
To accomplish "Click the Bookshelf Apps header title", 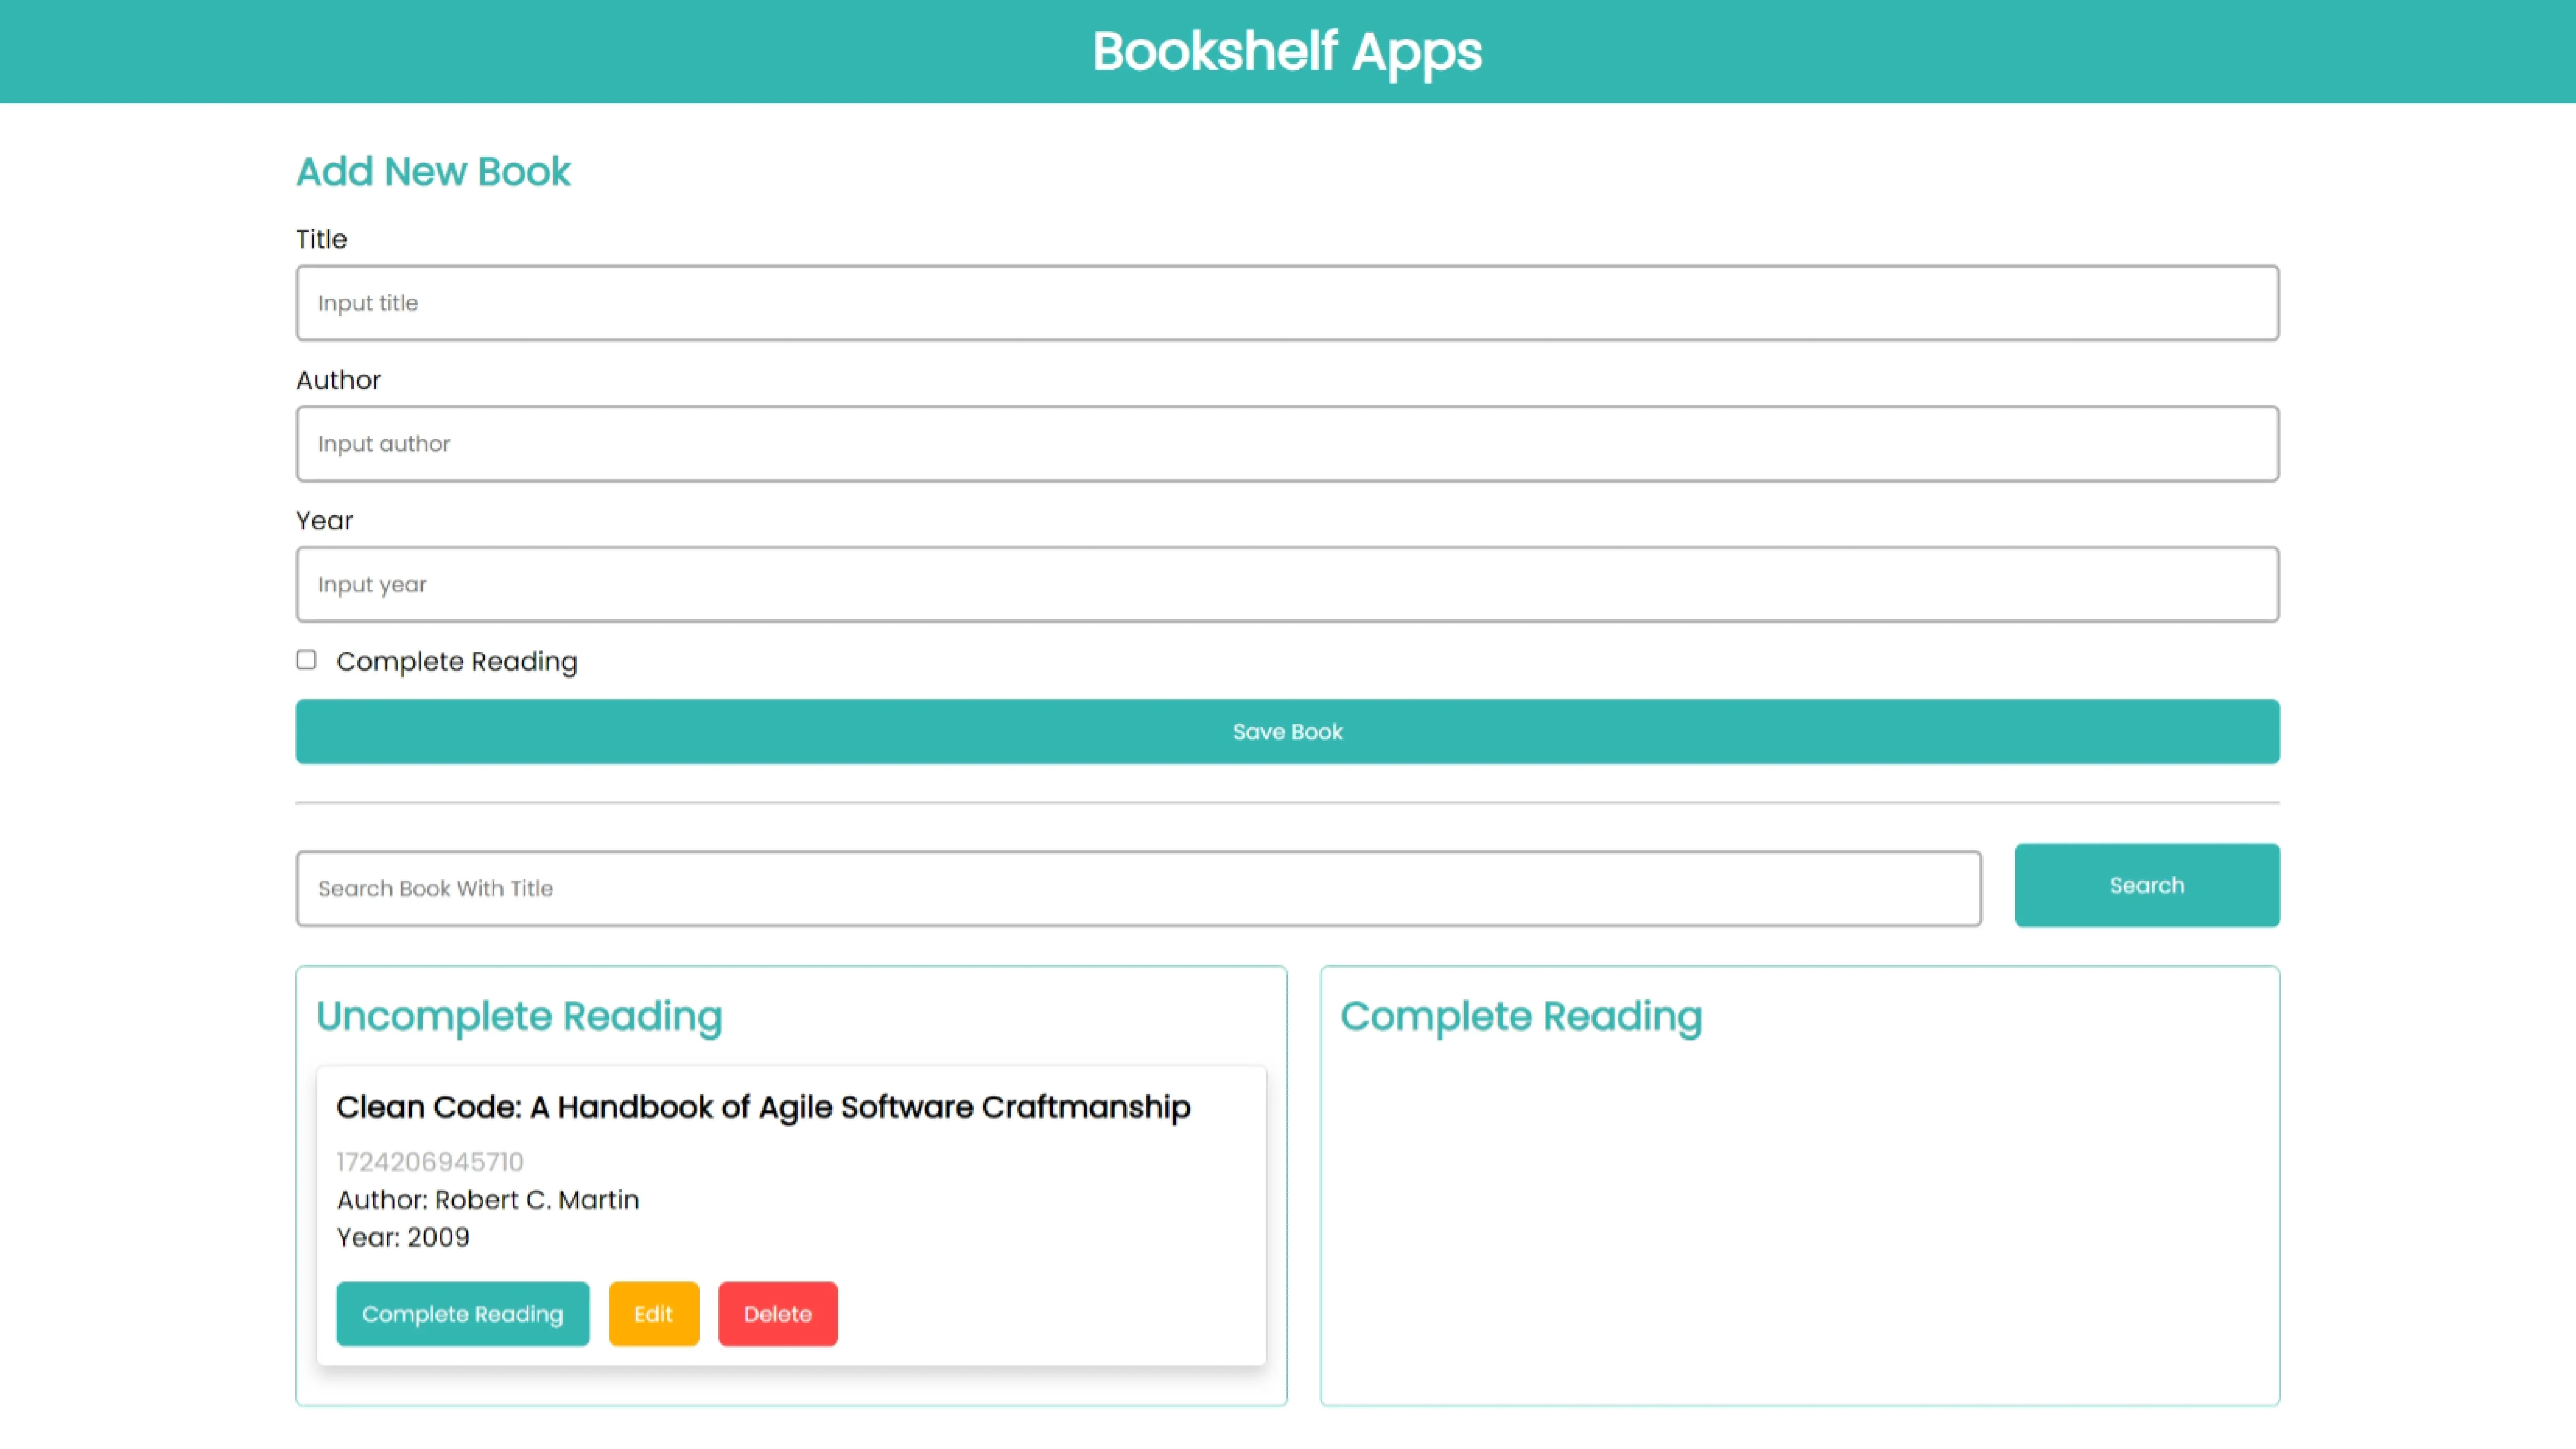I will [x=1287, y=52].
